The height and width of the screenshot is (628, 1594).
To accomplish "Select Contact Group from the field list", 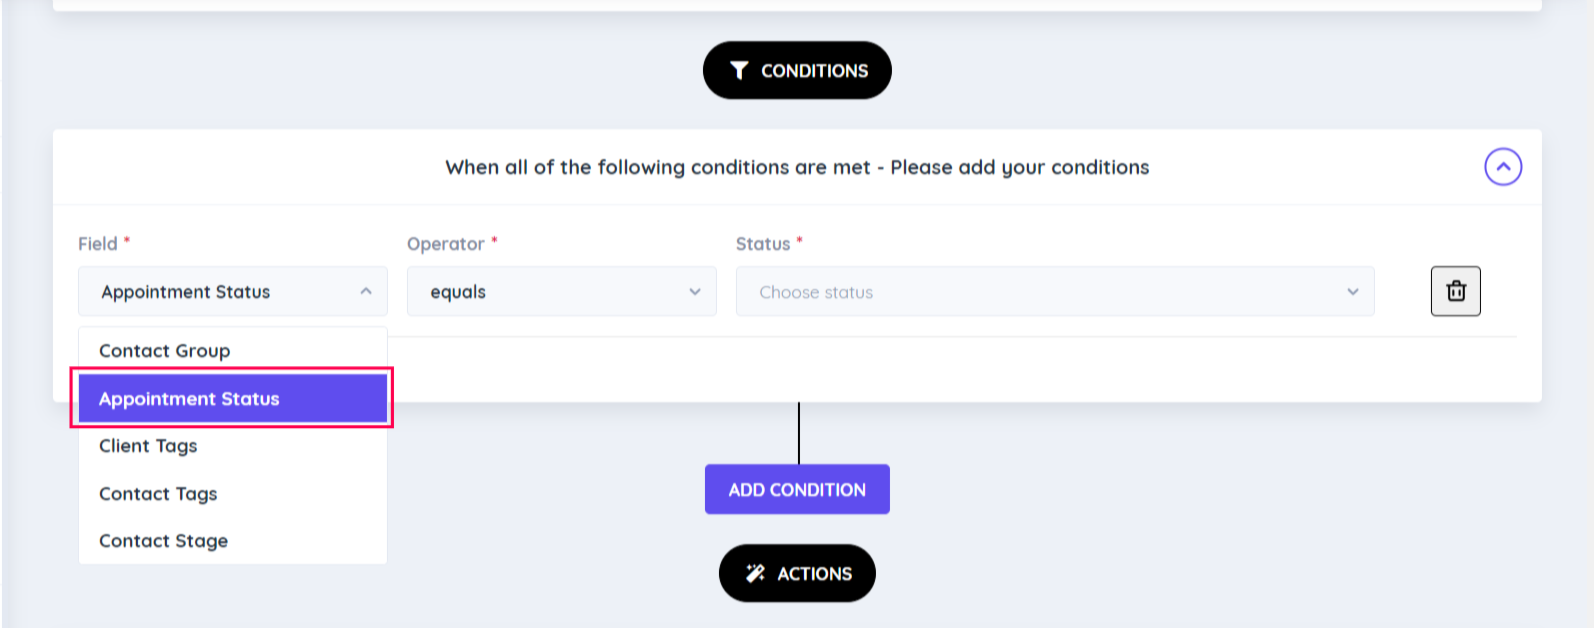I will pos(165,351).
